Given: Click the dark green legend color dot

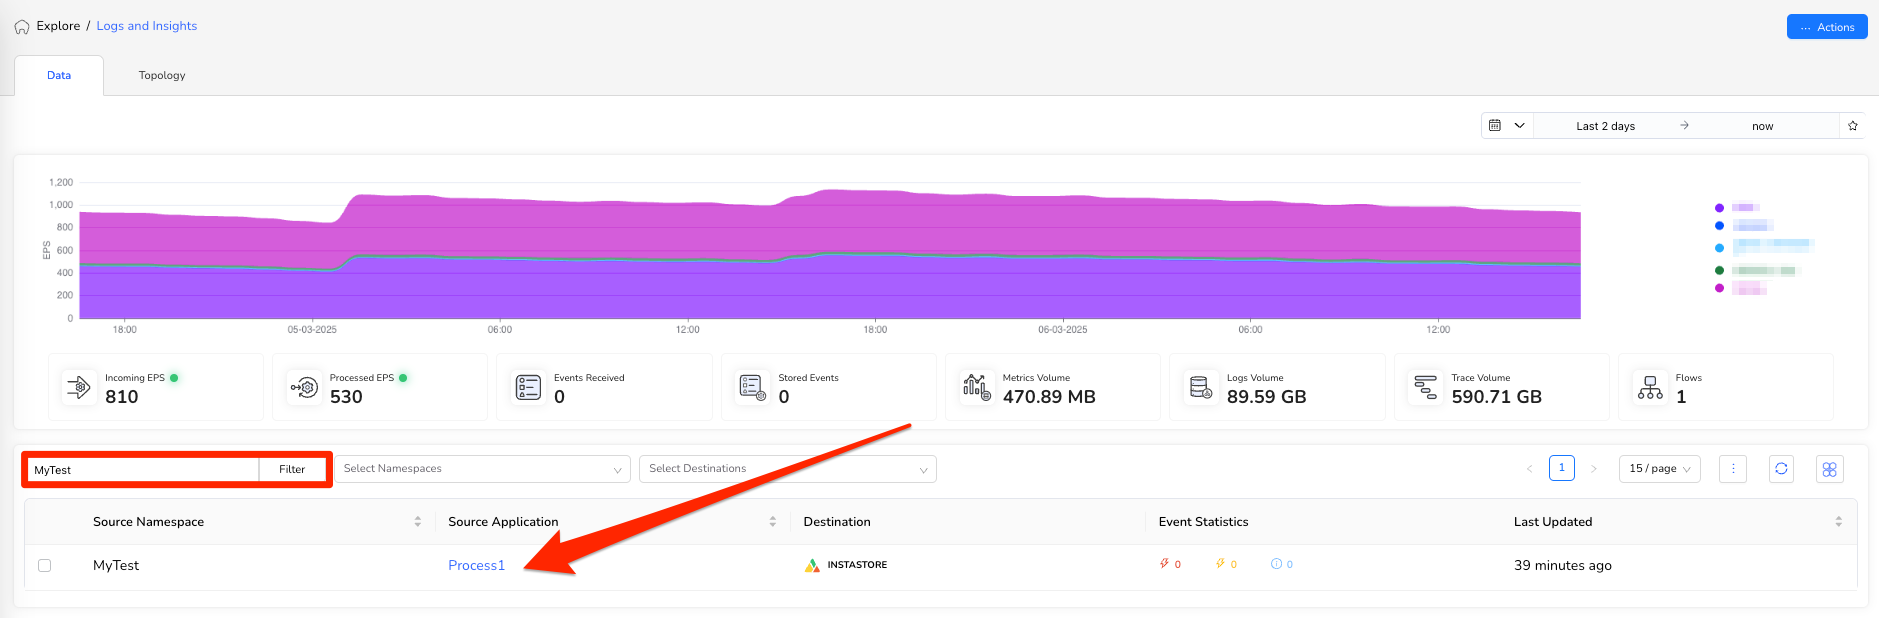Looking at the screenshot, I should [1719, 270].
